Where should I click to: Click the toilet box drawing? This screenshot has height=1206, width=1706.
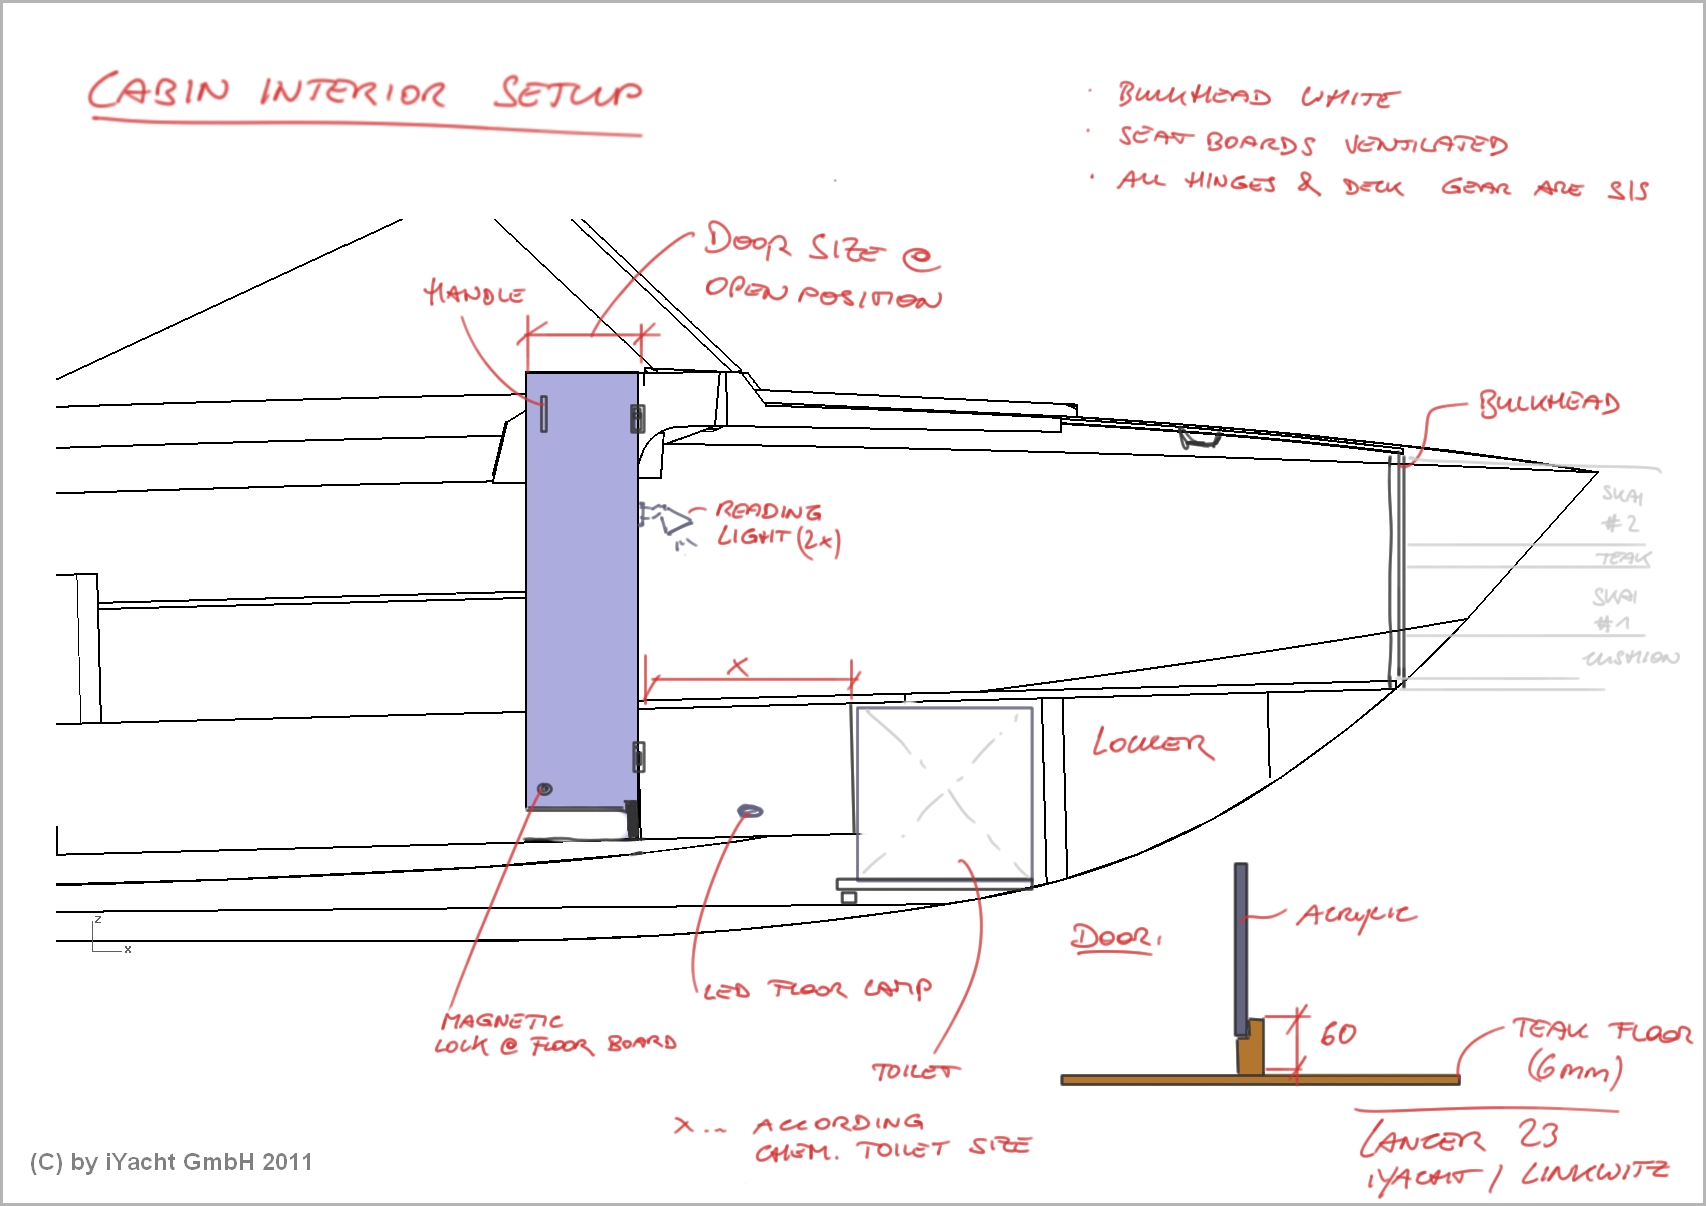[x=944, y=792]
